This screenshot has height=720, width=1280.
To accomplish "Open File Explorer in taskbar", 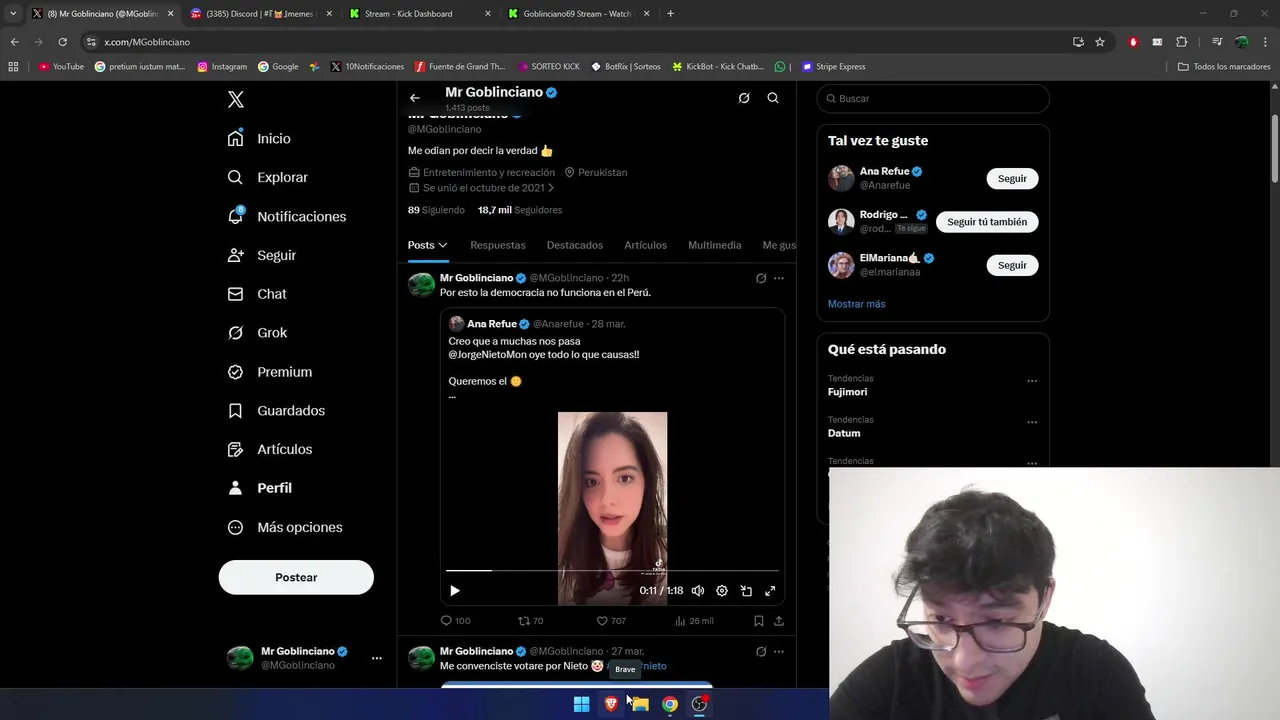I will click(x=640, y=704).
